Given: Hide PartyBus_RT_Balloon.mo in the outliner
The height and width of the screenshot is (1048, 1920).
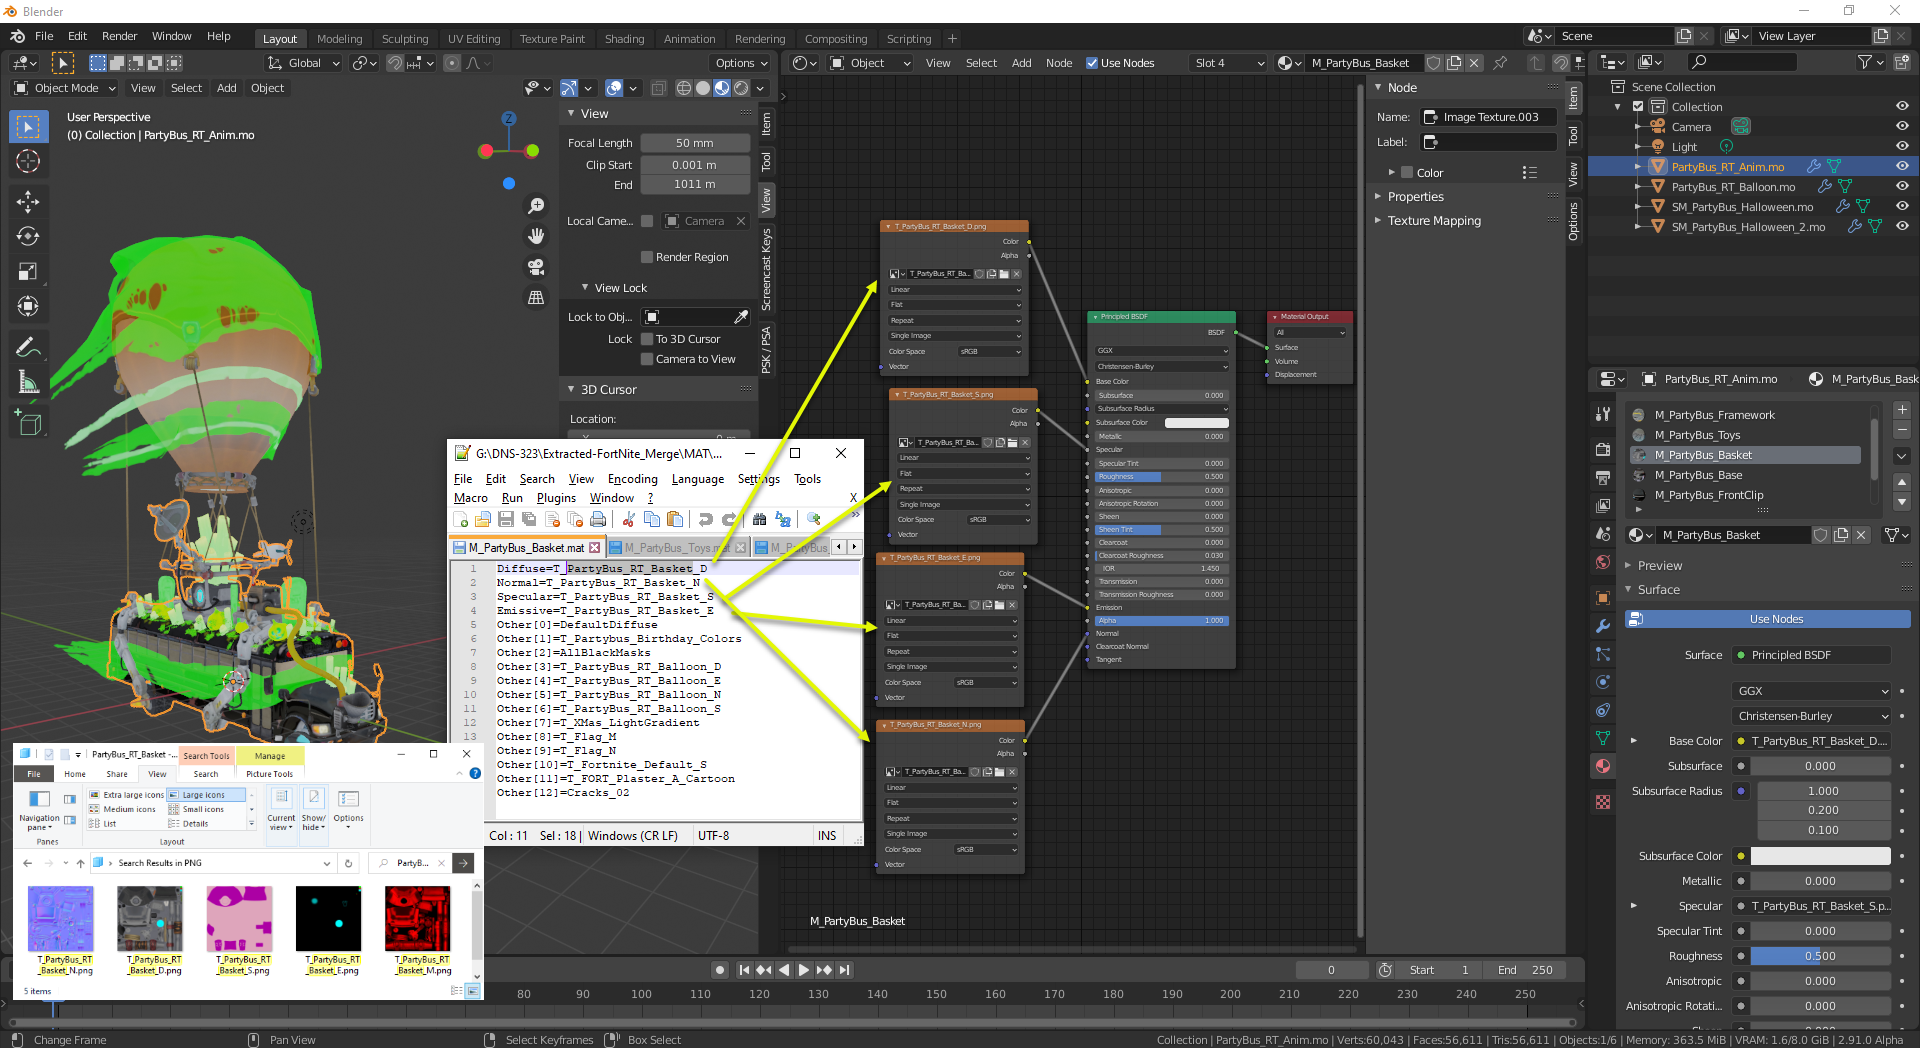Looking at the screenshot, I should (1902, 187).
